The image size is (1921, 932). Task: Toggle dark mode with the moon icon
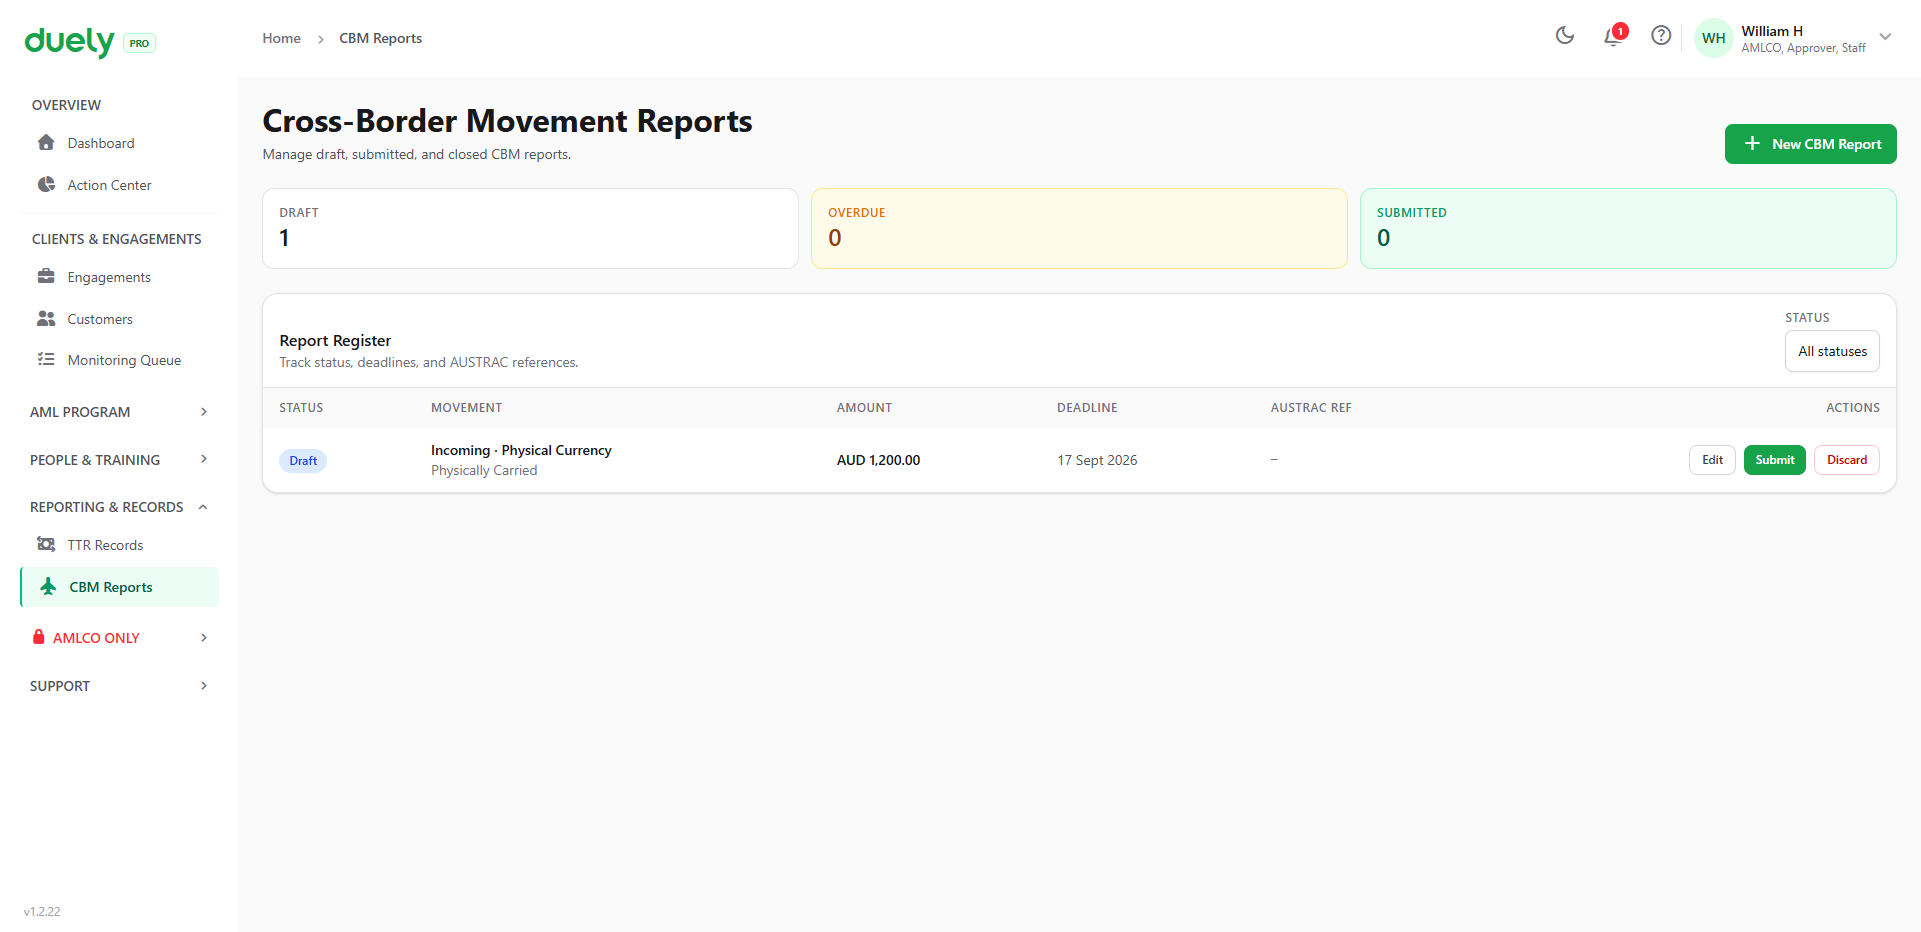1565,36
